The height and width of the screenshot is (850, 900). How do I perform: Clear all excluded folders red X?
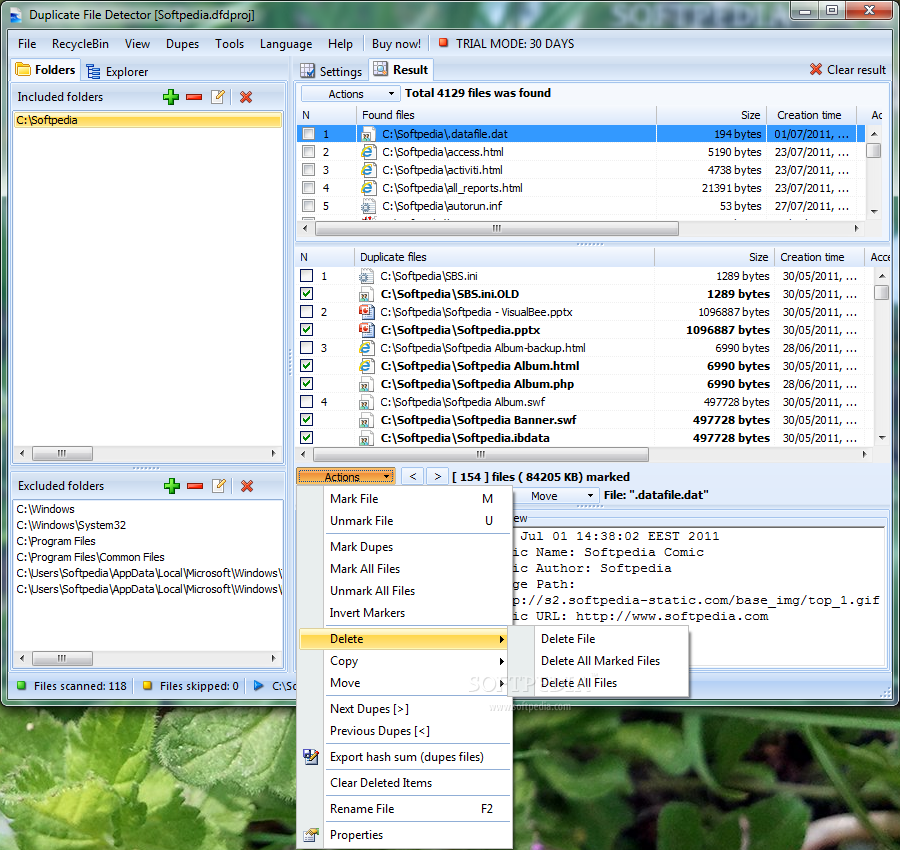click(247, 486)
